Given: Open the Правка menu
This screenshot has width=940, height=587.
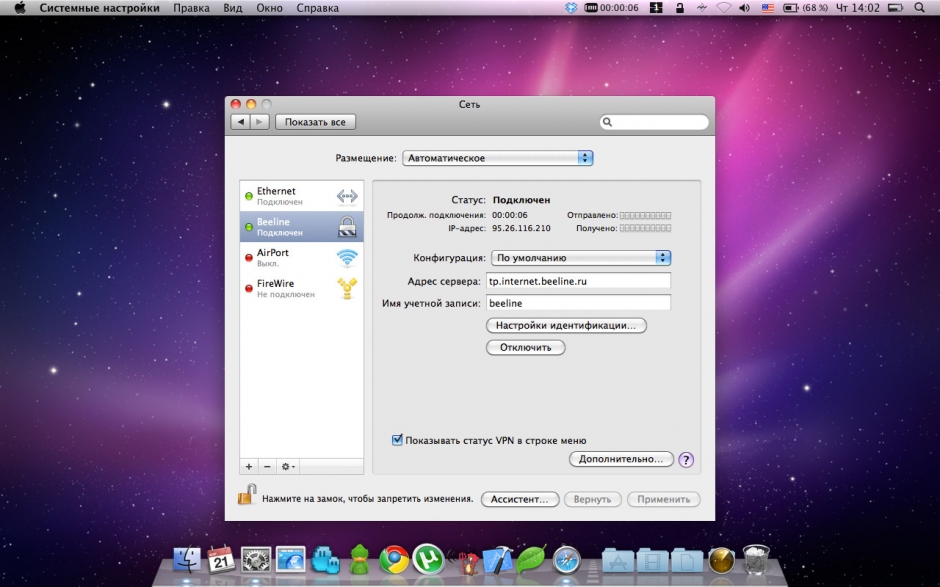Looking at the screenshot, I should click(x=191, y=8).
